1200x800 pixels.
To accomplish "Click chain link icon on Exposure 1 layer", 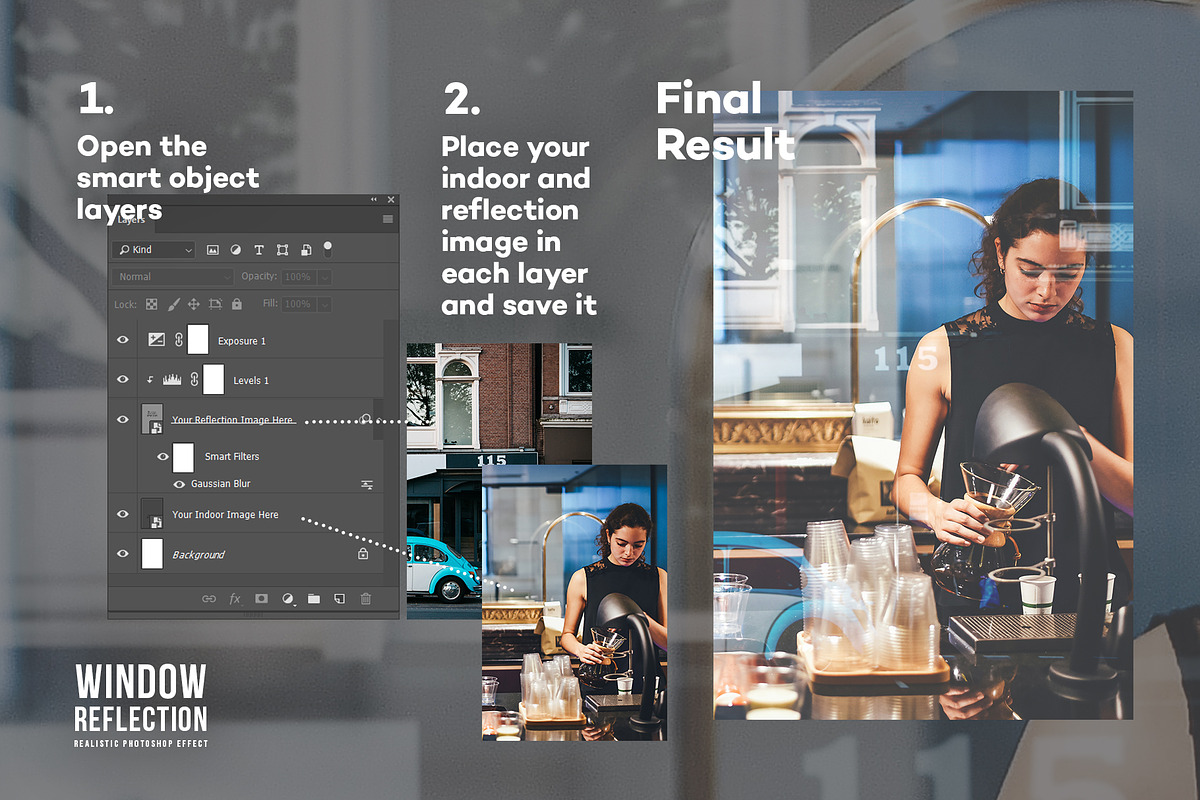I will coord(179,340).
